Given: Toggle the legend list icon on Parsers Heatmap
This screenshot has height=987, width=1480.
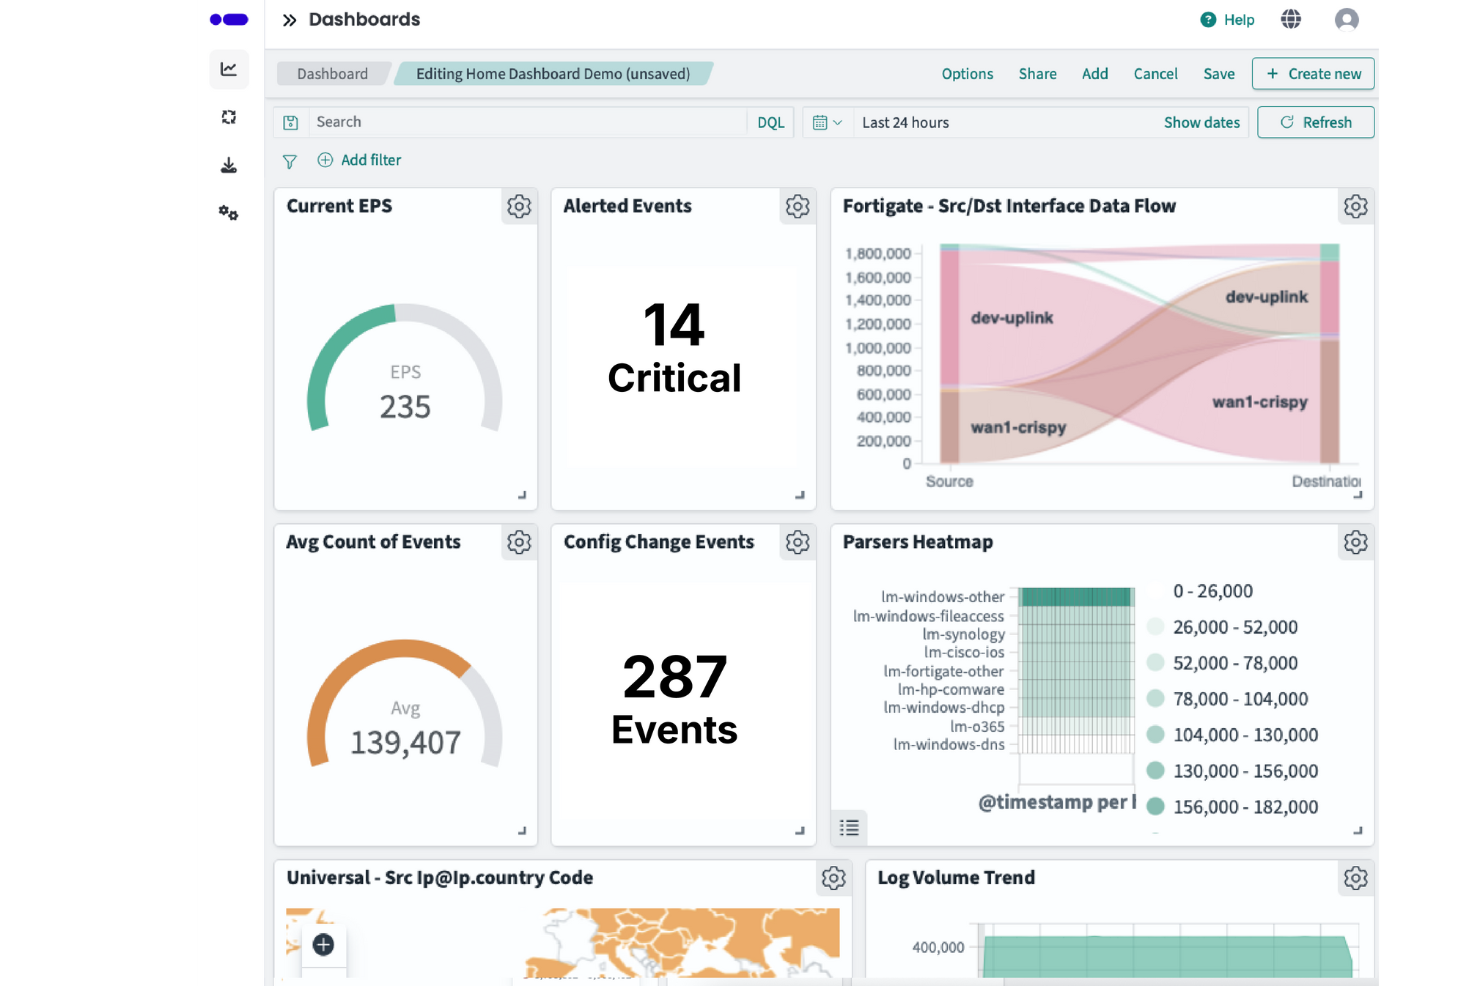Looking at the screenshot, I should [849, 828].
